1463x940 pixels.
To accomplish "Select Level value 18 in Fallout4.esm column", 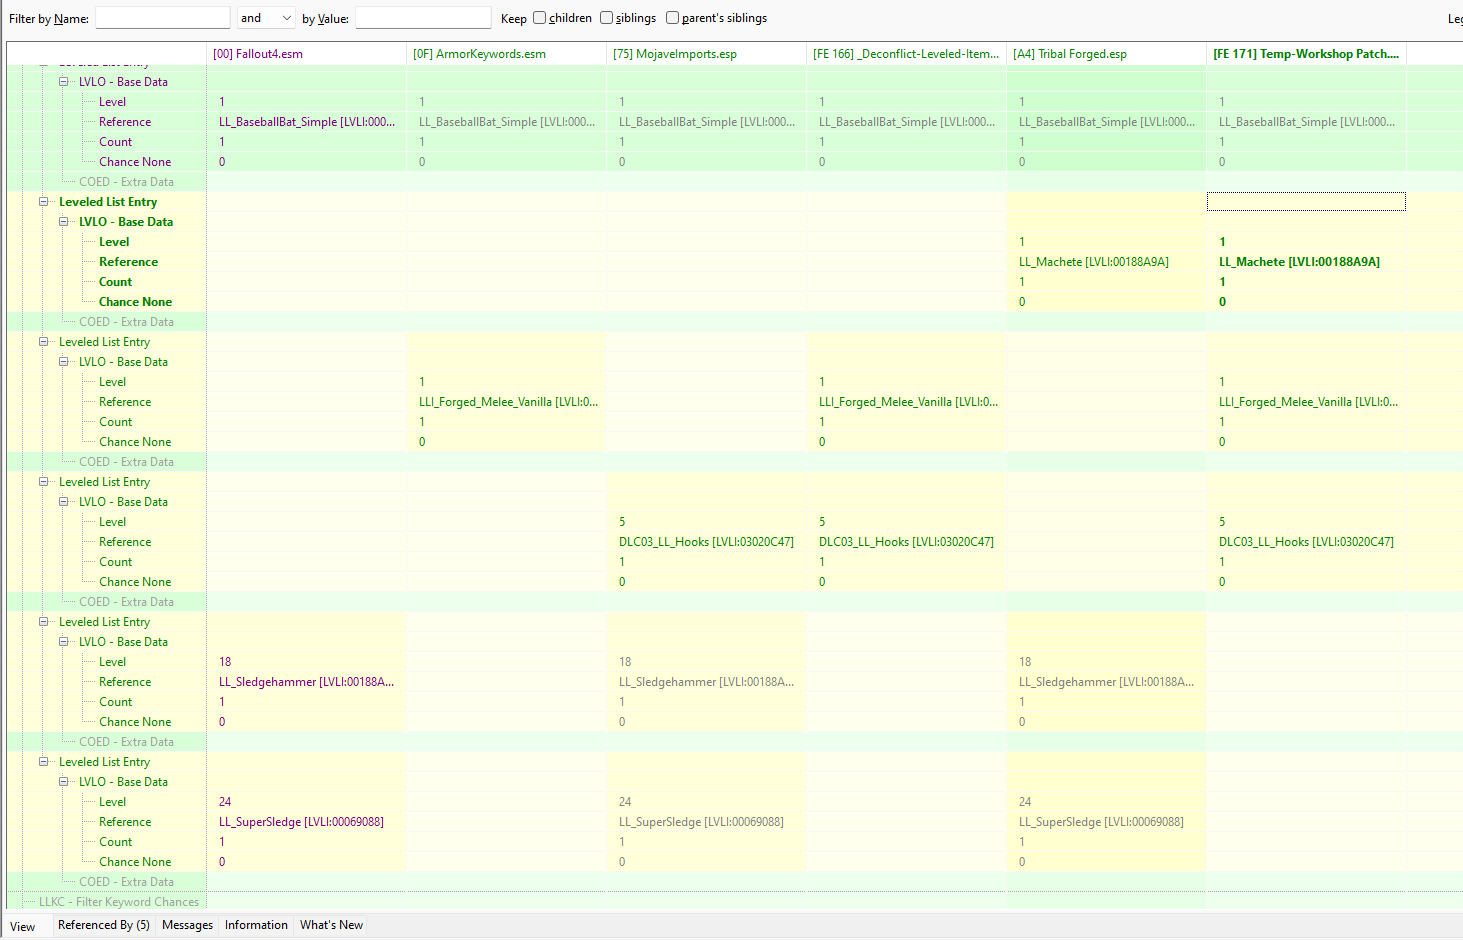I will pos(306,662).
